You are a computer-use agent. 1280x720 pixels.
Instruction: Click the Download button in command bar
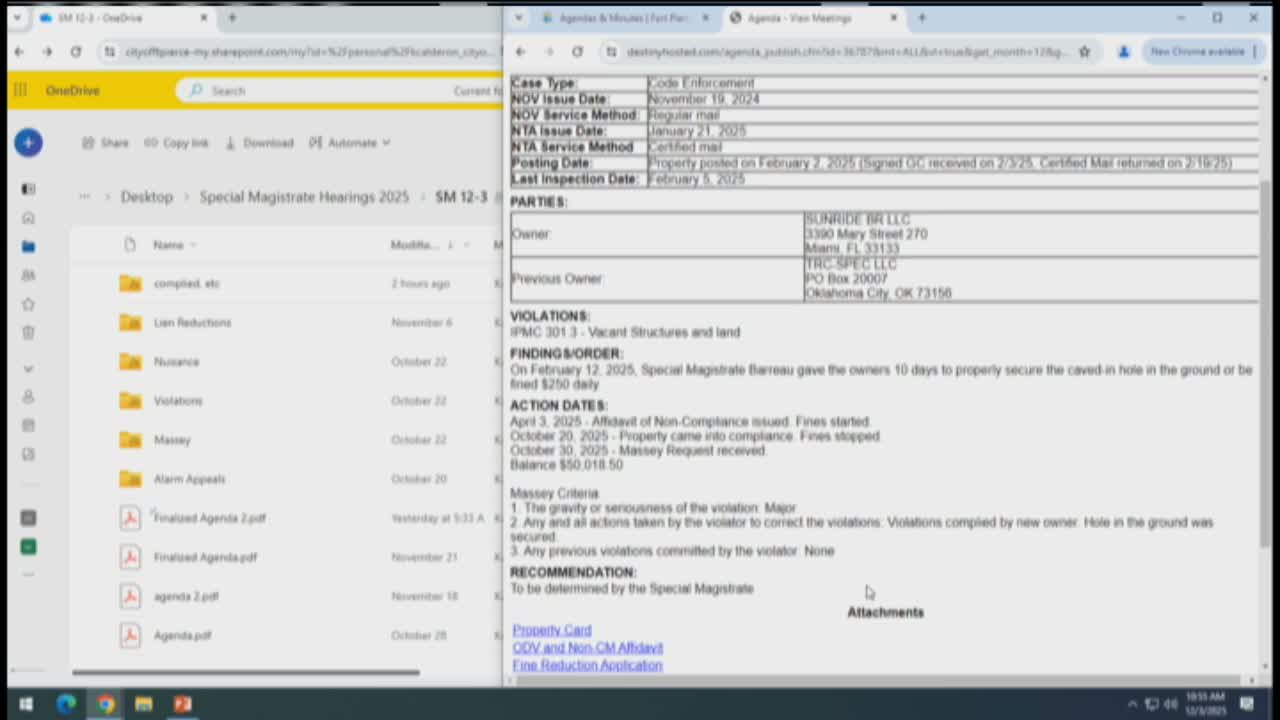coord(259,143)
